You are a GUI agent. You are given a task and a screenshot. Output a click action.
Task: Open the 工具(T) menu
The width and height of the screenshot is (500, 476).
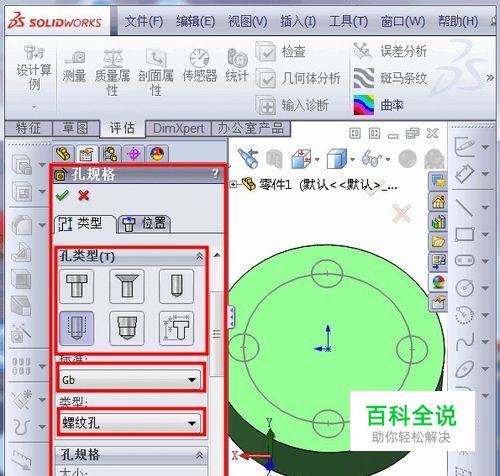point(348,22)
